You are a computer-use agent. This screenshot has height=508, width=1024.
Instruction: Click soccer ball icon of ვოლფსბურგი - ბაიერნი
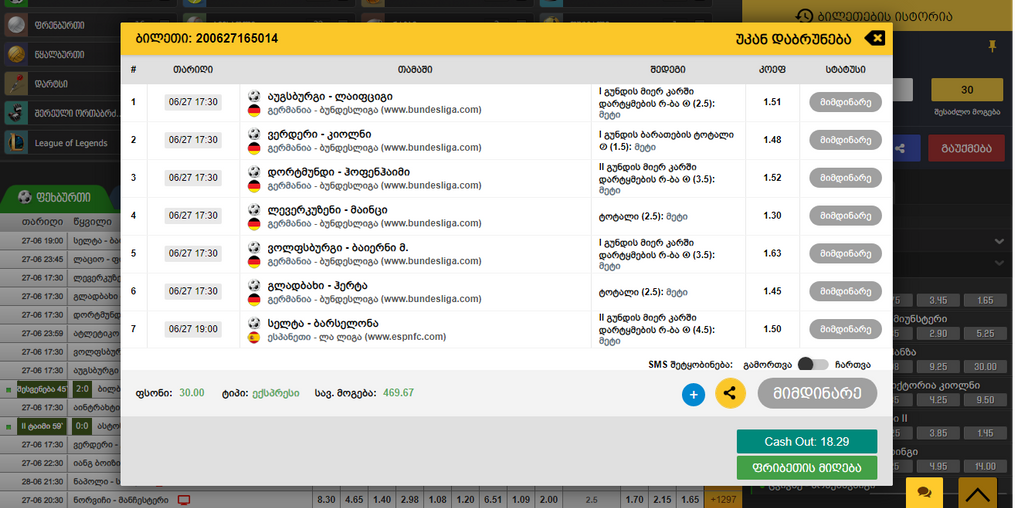pyautogui.click(x=254, y=247)
